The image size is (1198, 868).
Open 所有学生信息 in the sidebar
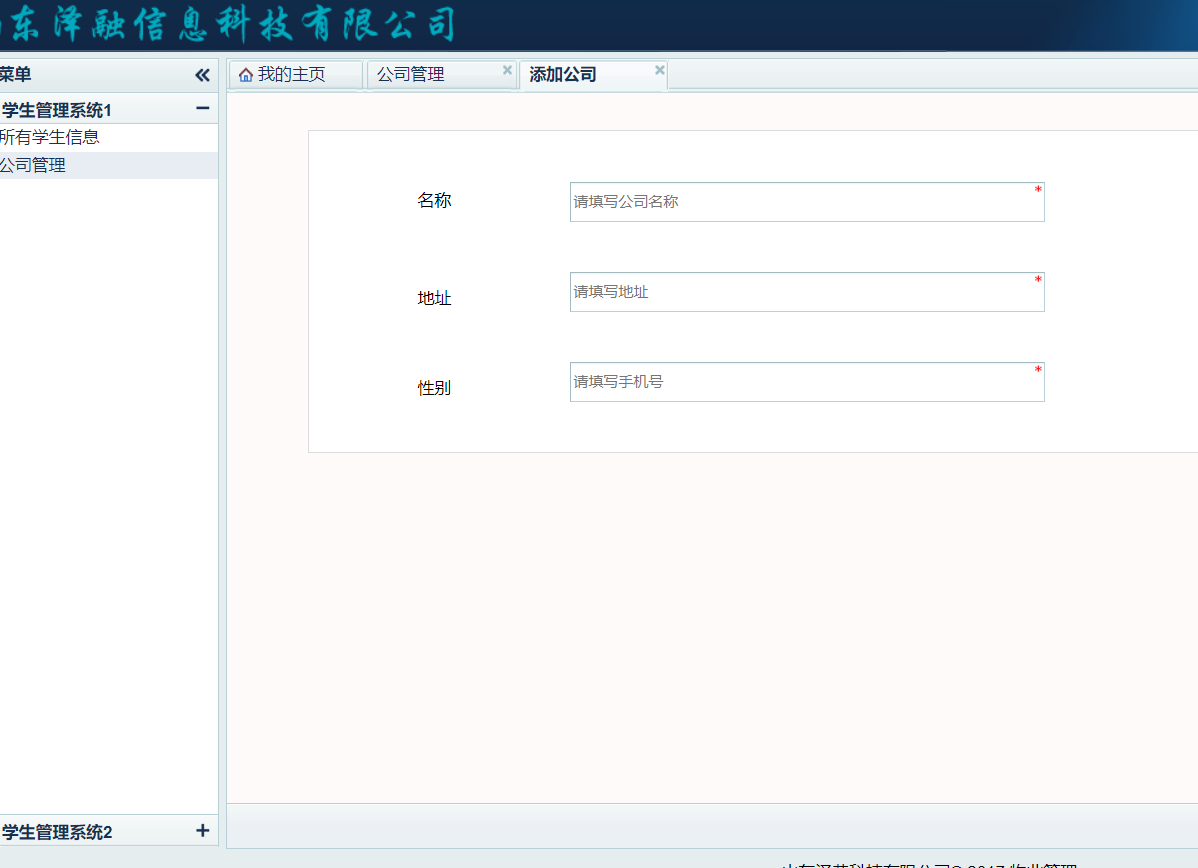tap(50, 138)
